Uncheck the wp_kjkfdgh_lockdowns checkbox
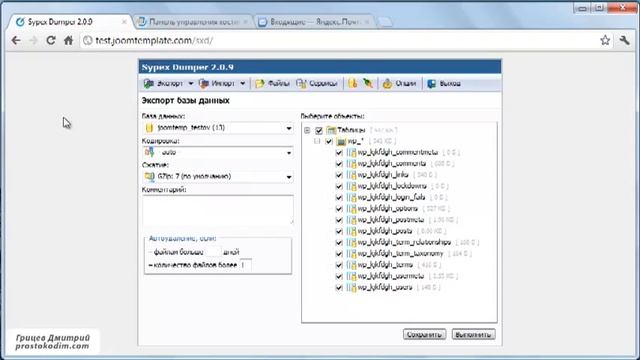 tap(339, 186)
